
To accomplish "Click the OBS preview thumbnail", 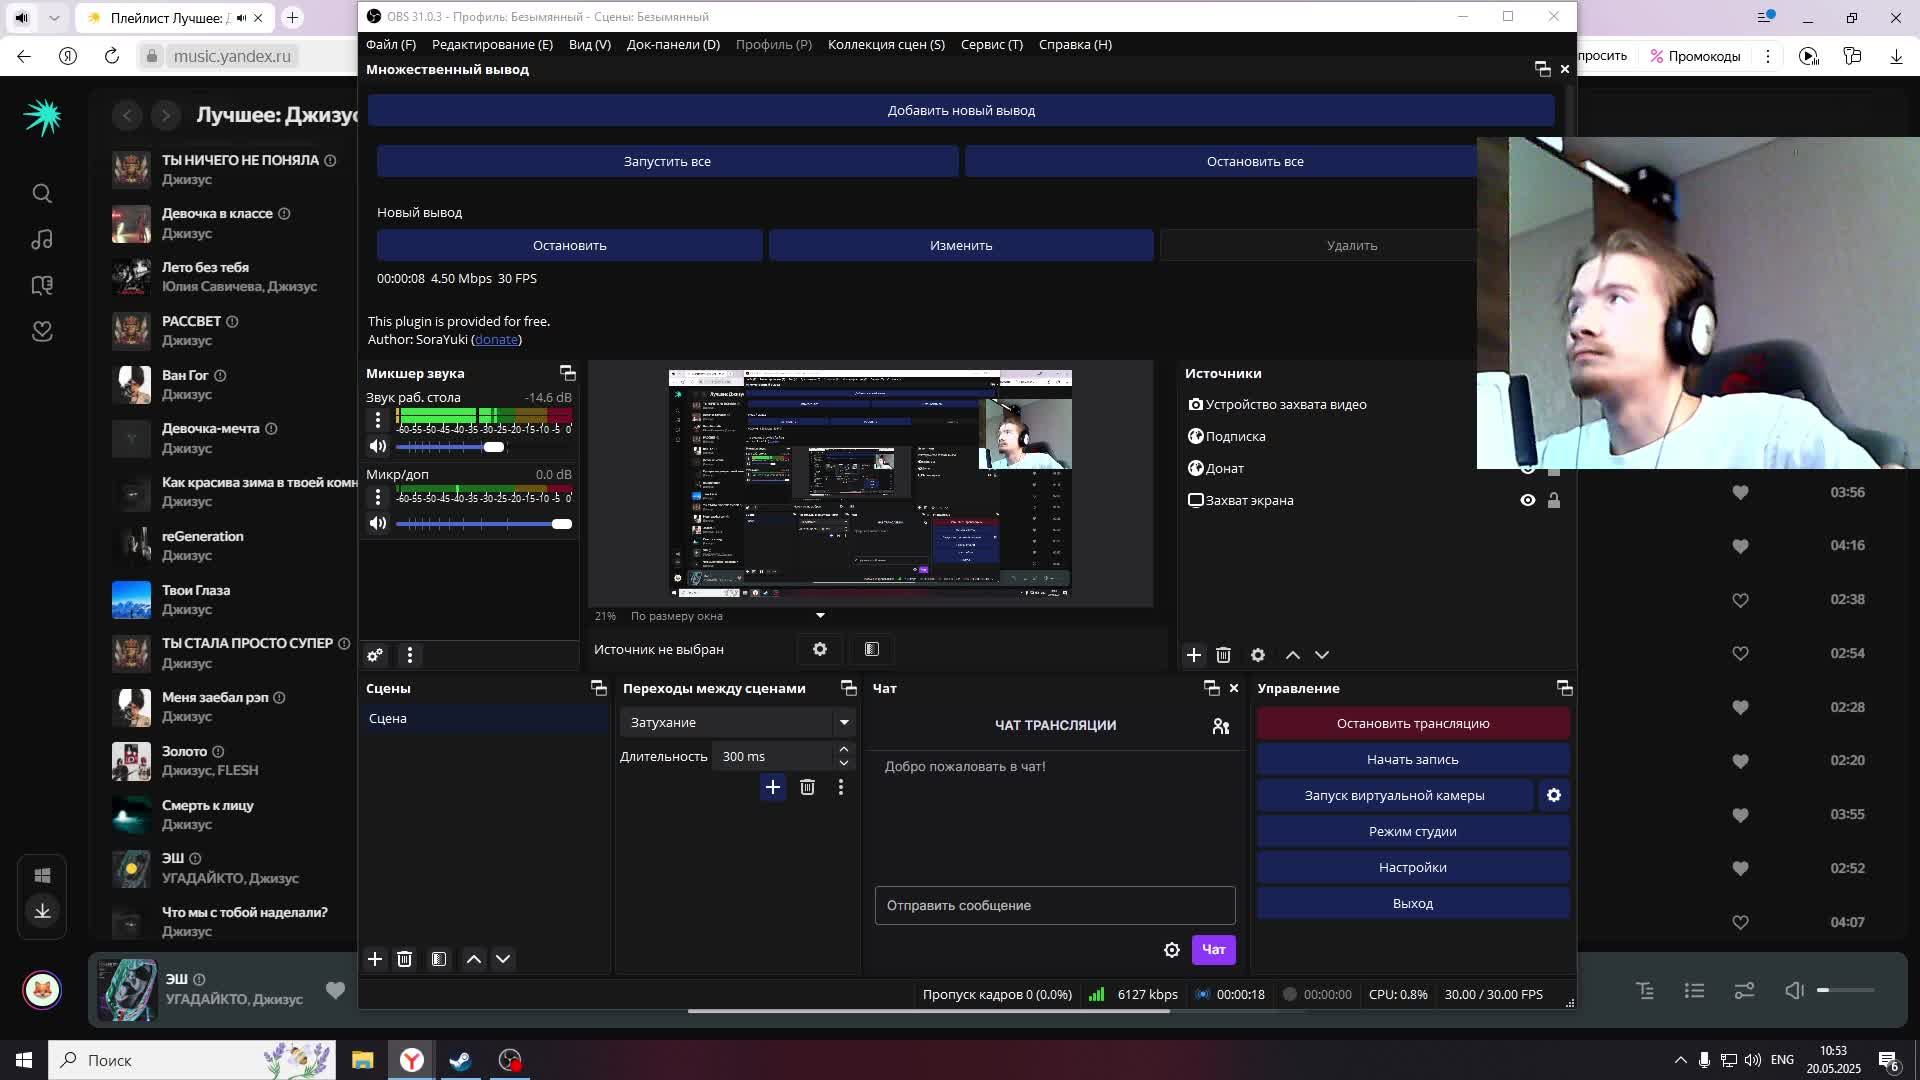I will pyautogui.click(x=870, y=484).
